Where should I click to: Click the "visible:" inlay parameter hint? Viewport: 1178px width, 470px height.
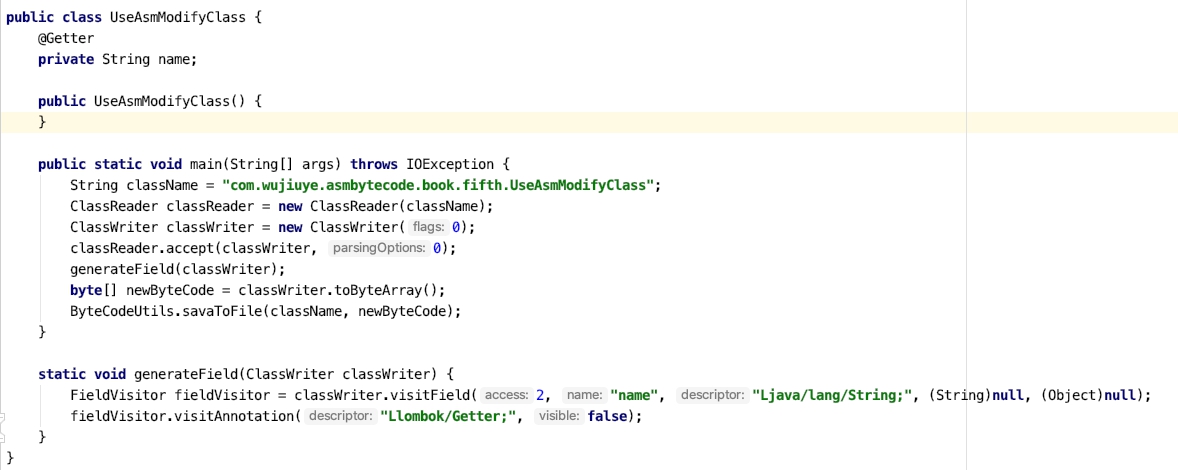pos(559,416)
